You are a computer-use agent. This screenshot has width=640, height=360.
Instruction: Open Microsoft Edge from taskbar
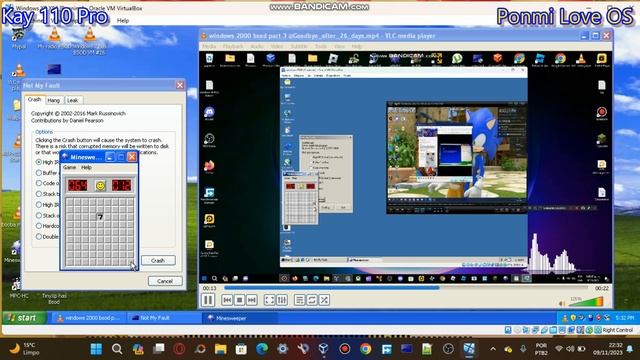click(262, 349)
